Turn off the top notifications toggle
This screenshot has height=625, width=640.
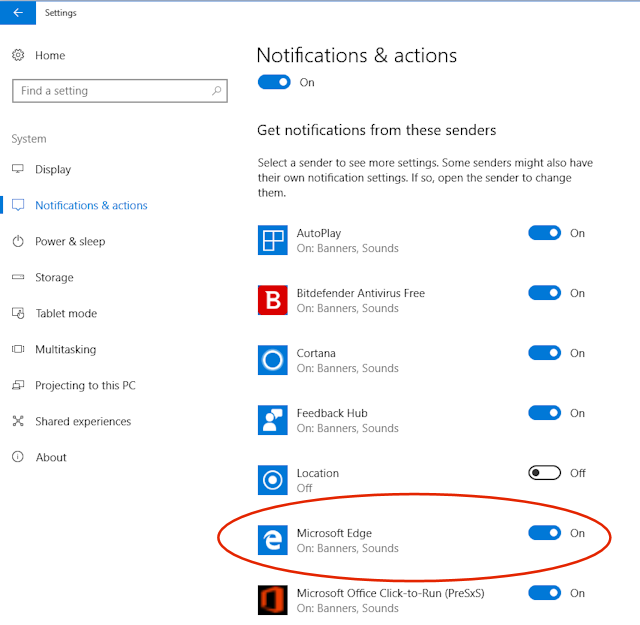[274, 82]
